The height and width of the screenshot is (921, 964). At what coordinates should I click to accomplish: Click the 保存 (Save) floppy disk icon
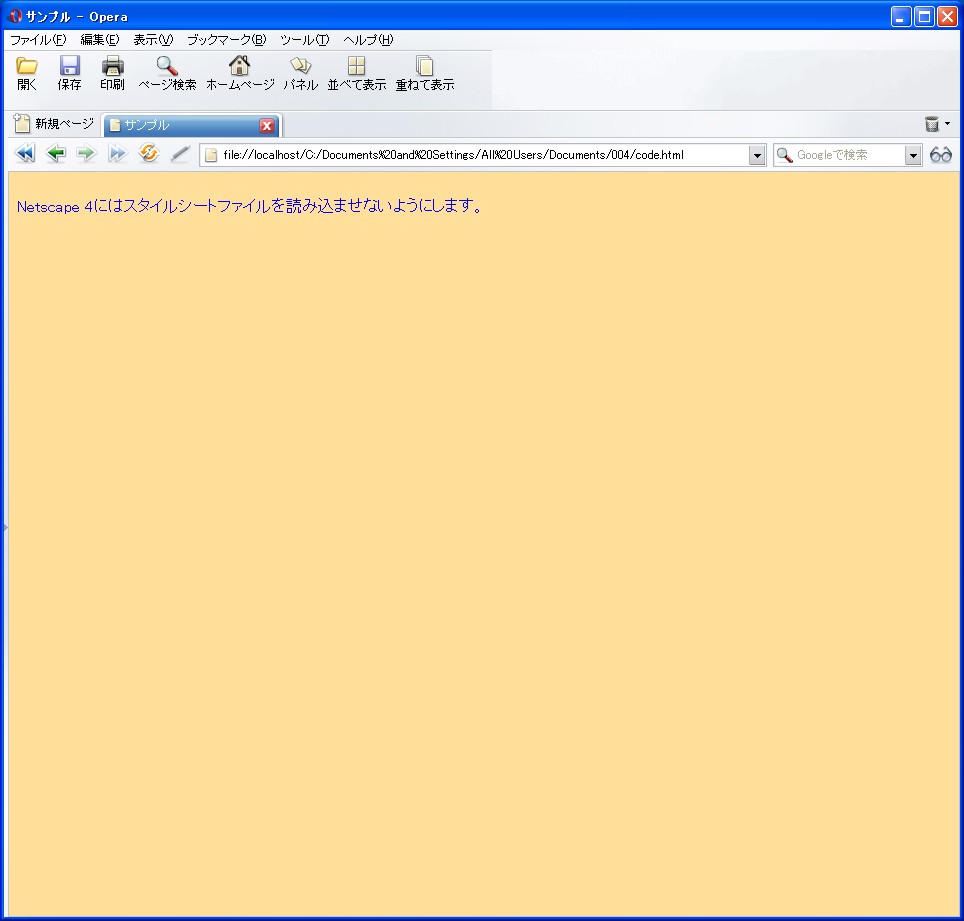coord(69,66)
